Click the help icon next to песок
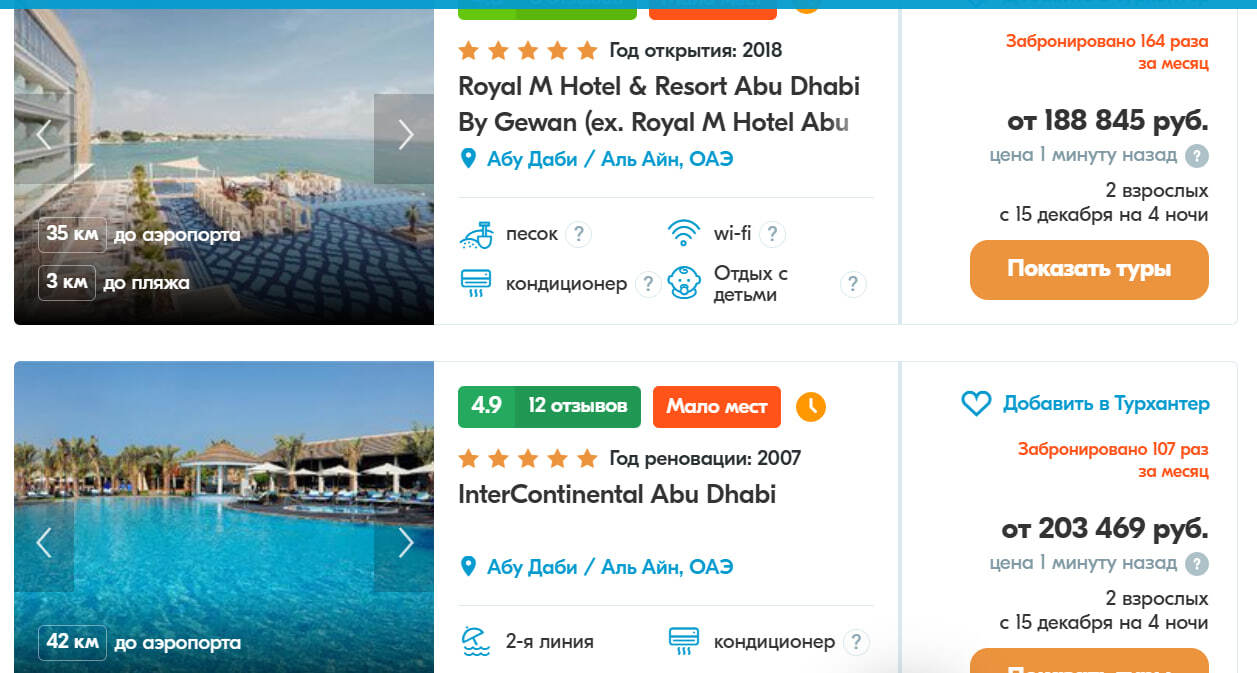Viewport: 1257px width, 673px height. click(578, 234)
